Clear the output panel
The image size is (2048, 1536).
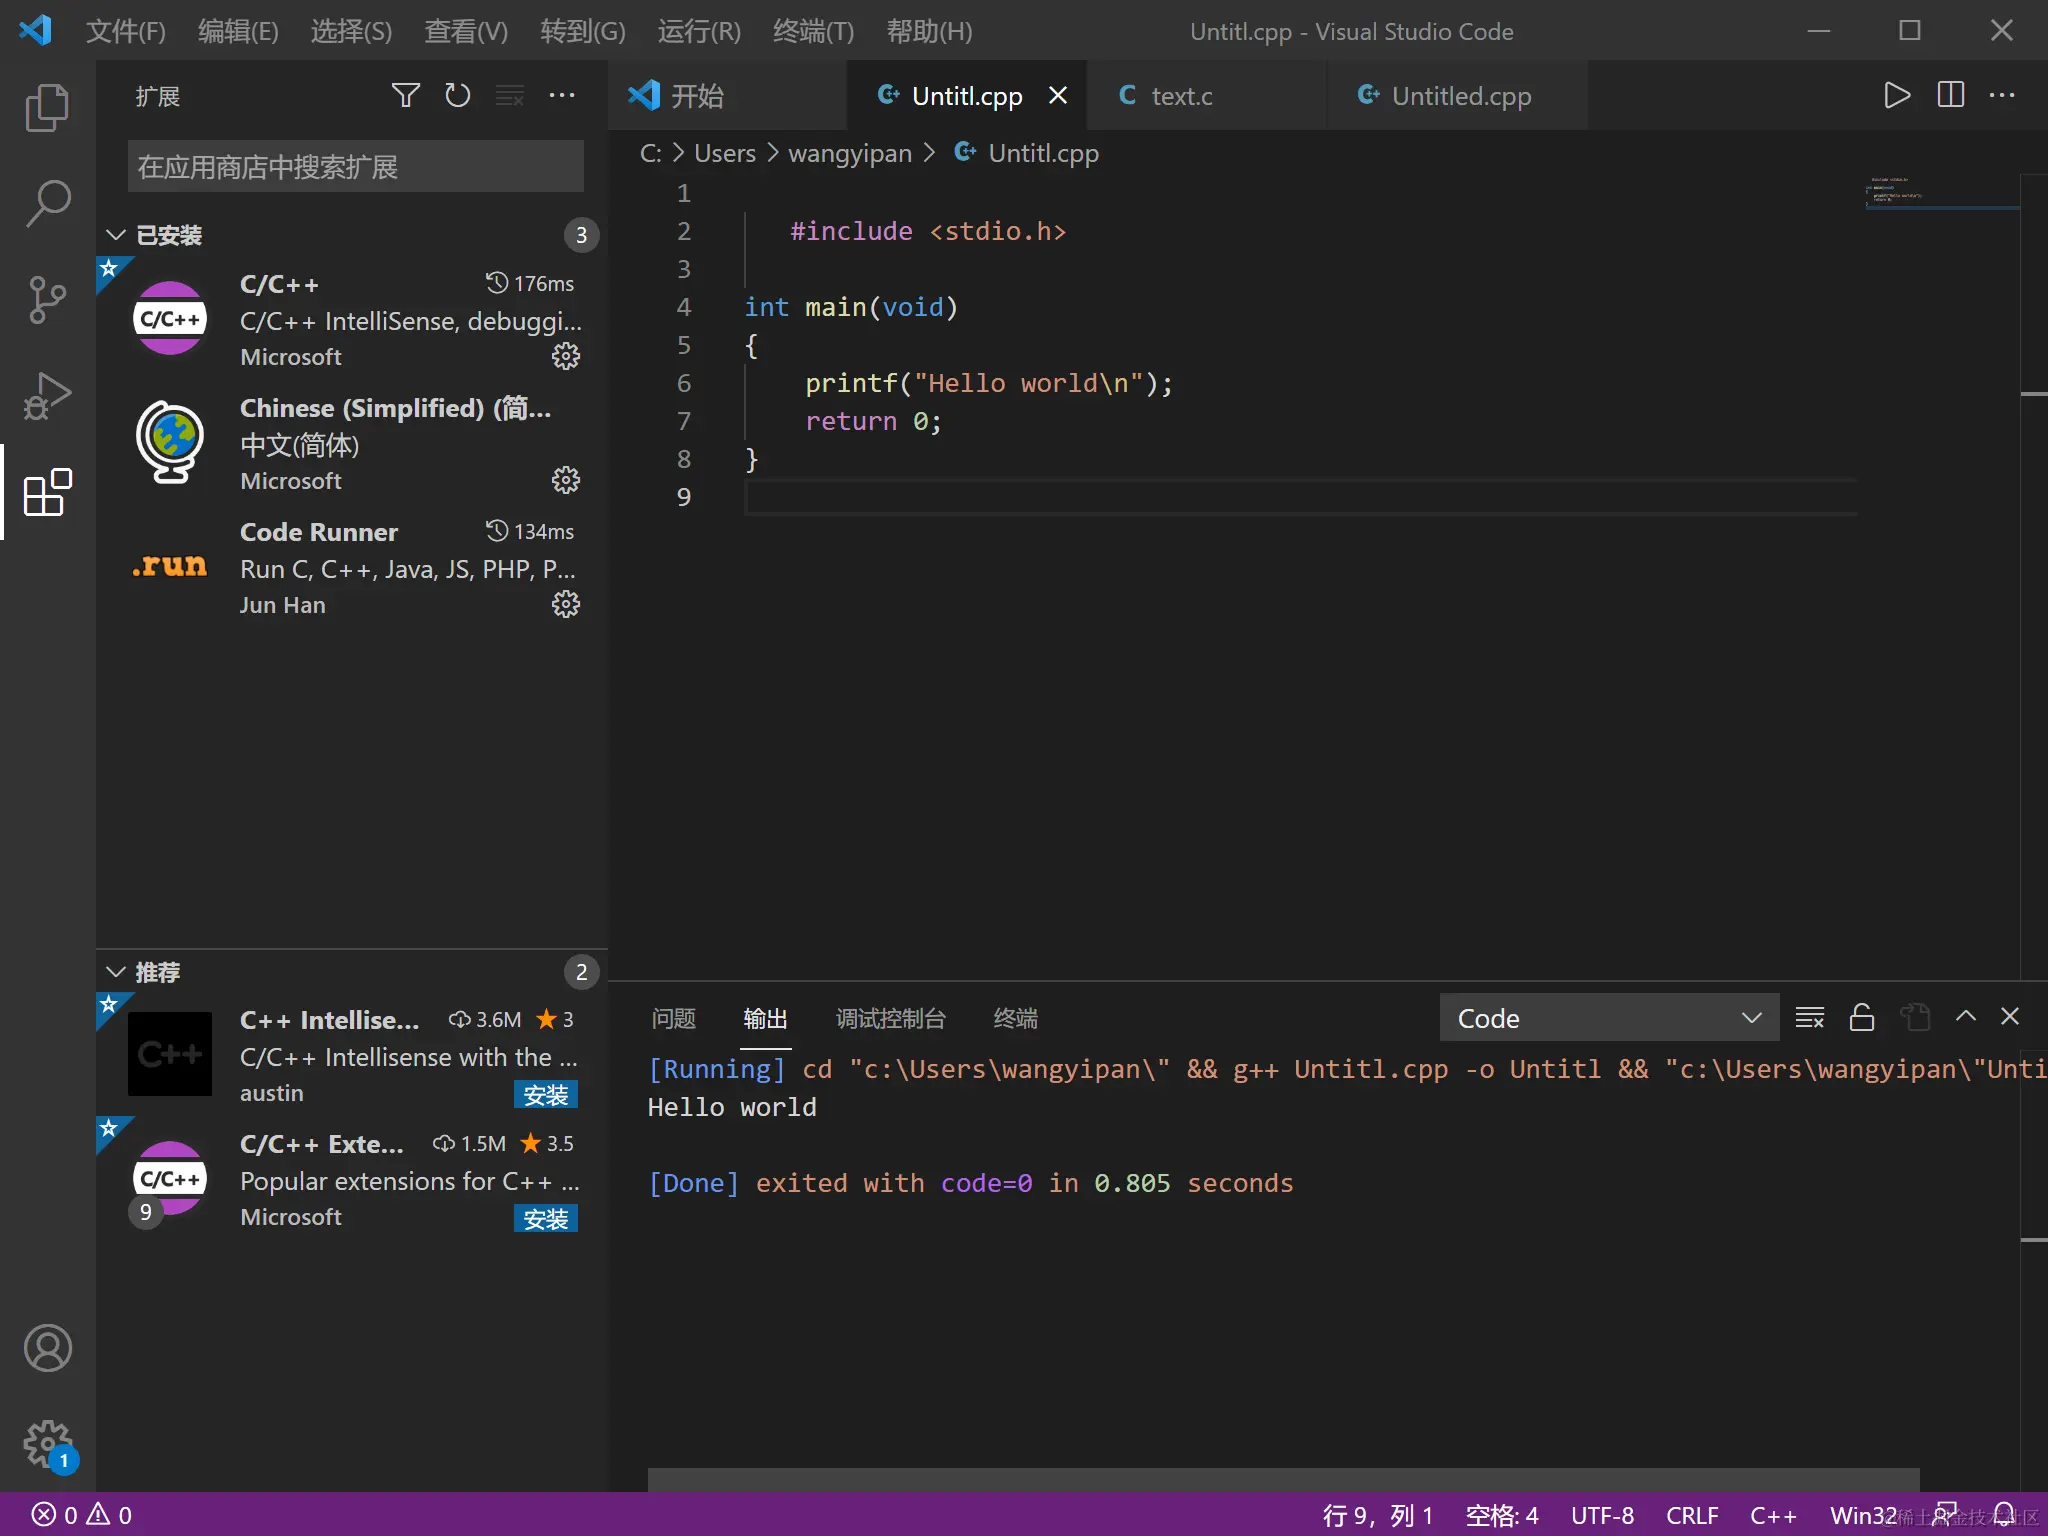(x=1809, y=1018)
